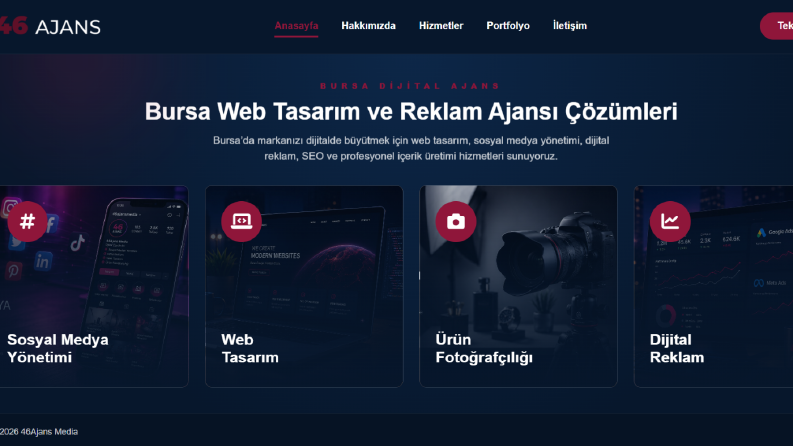The image size is (793, 446).
Task: Click the paragraph starting Bursa'da markanızı dijitalde
Action: tap(411, 148)
